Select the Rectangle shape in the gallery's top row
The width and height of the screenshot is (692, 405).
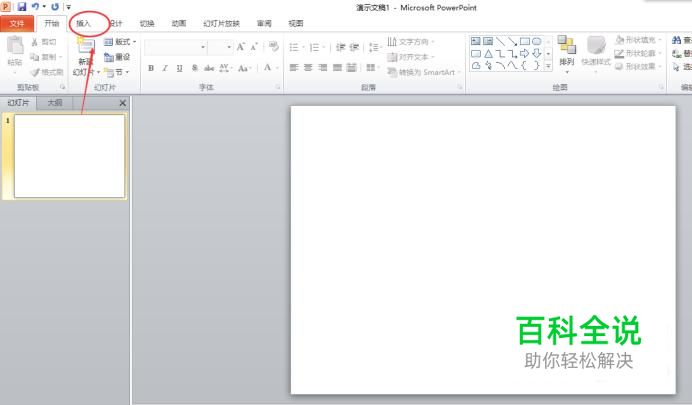524,41
